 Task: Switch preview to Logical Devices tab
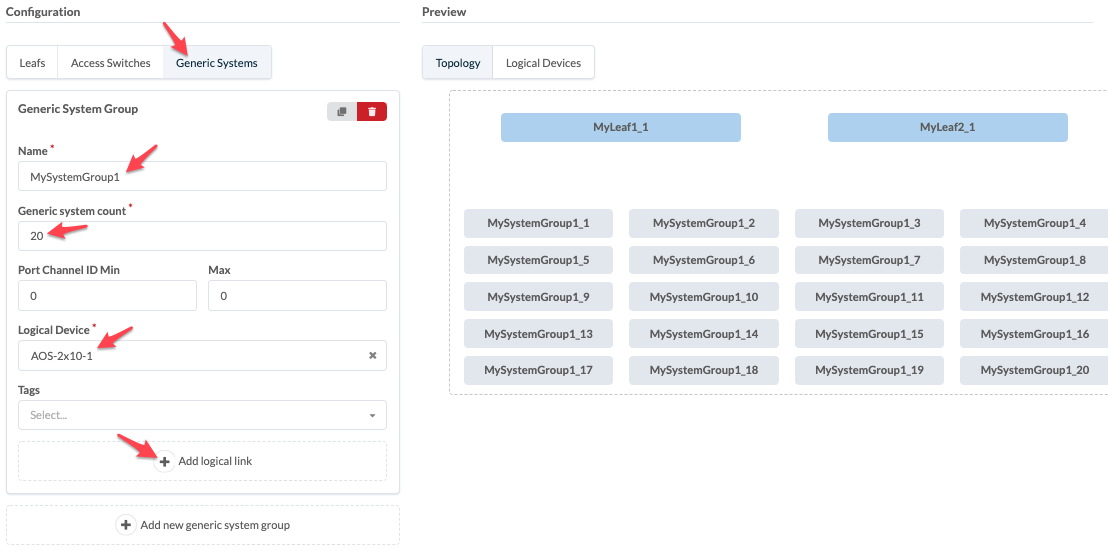coord(543,63)
